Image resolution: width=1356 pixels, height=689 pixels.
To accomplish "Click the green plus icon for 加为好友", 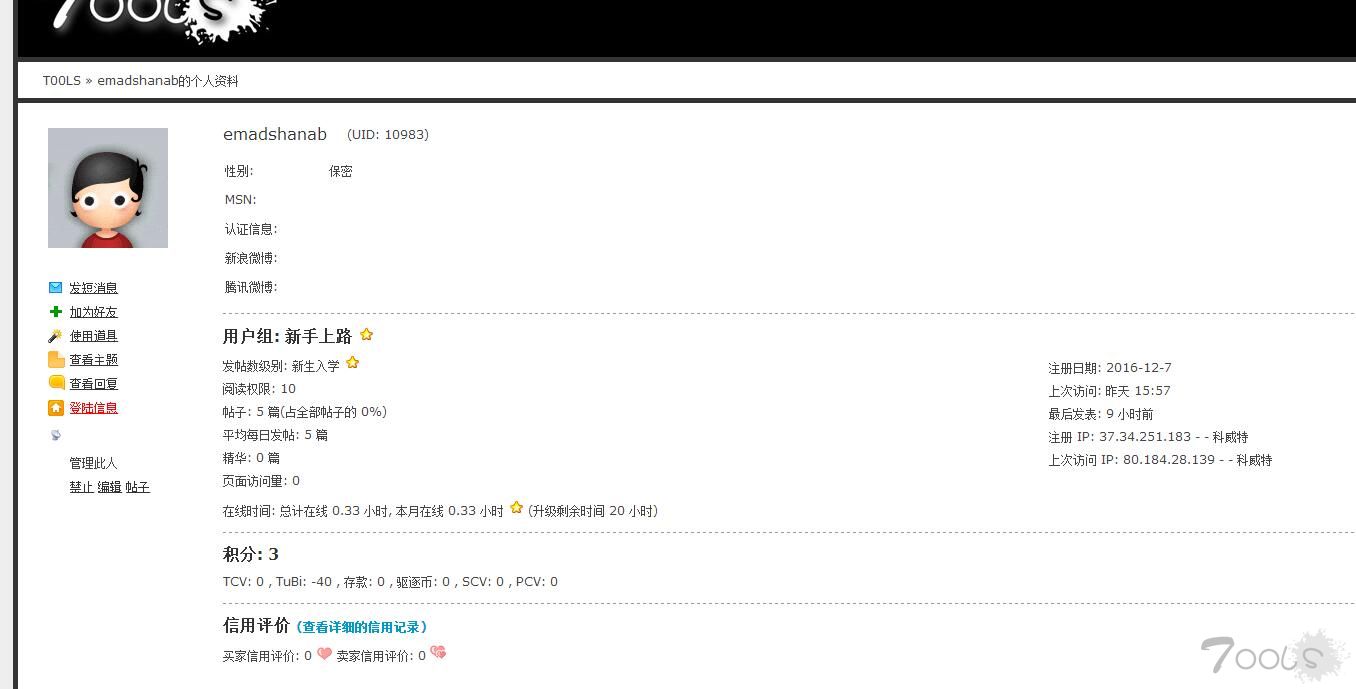I will pyautogui.click(x=56, y=312).
